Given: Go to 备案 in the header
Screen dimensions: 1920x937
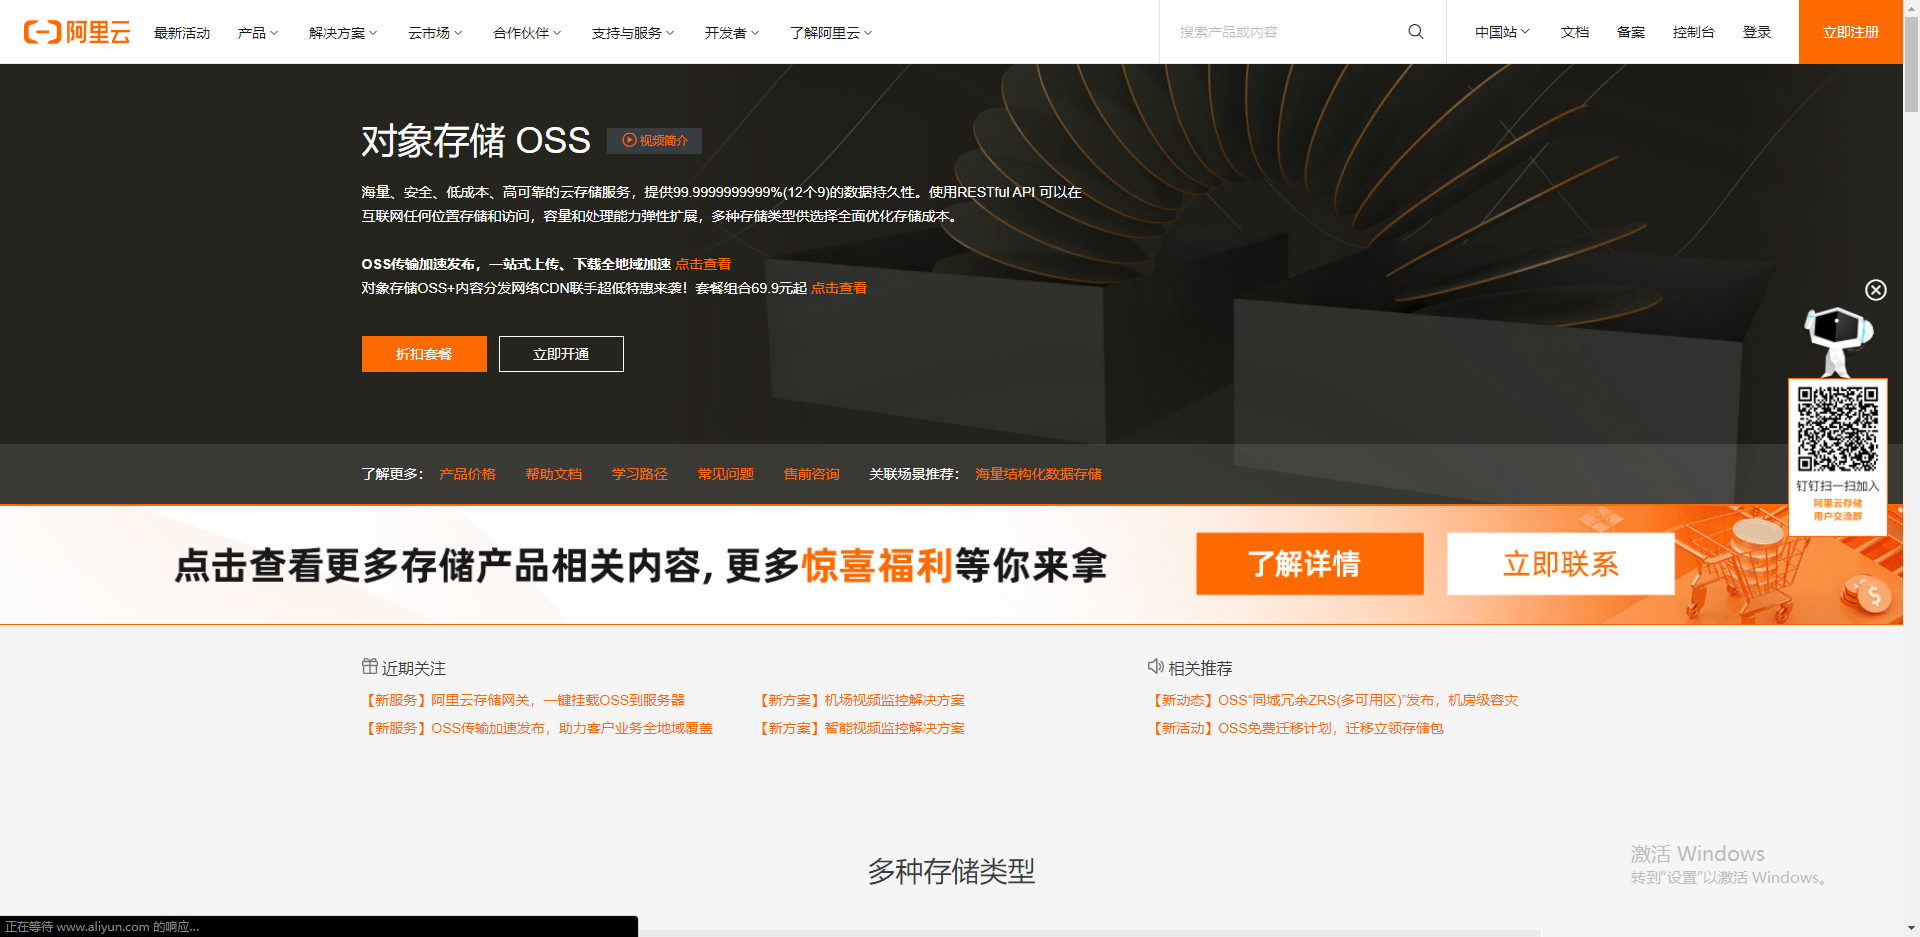Looking at the screenshot, I should (1631, 33).
